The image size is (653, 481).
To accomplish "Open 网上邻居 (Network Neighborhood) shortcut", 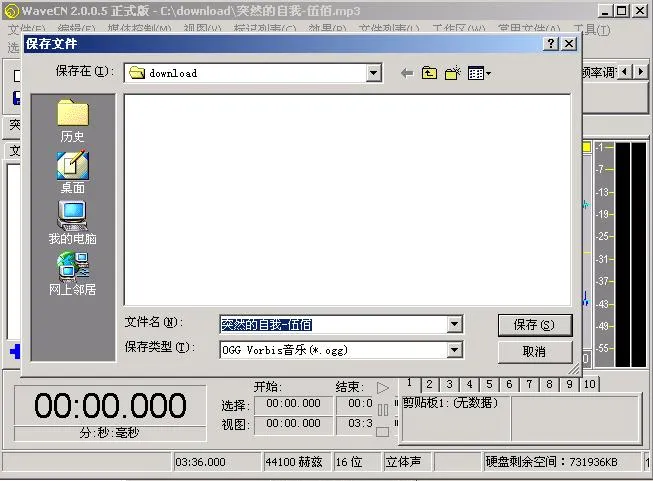I will tap(72, 274).
